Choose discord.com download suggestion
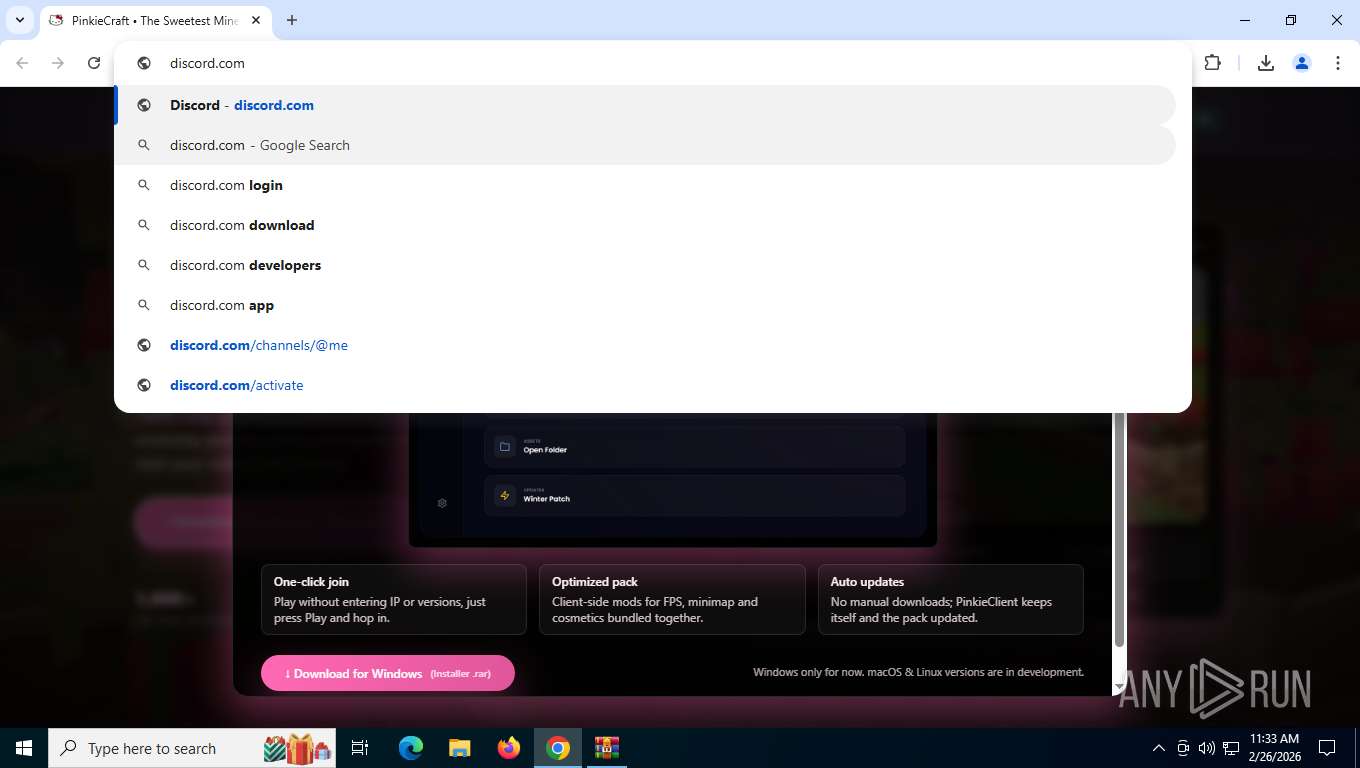 [x=645, y=225]
